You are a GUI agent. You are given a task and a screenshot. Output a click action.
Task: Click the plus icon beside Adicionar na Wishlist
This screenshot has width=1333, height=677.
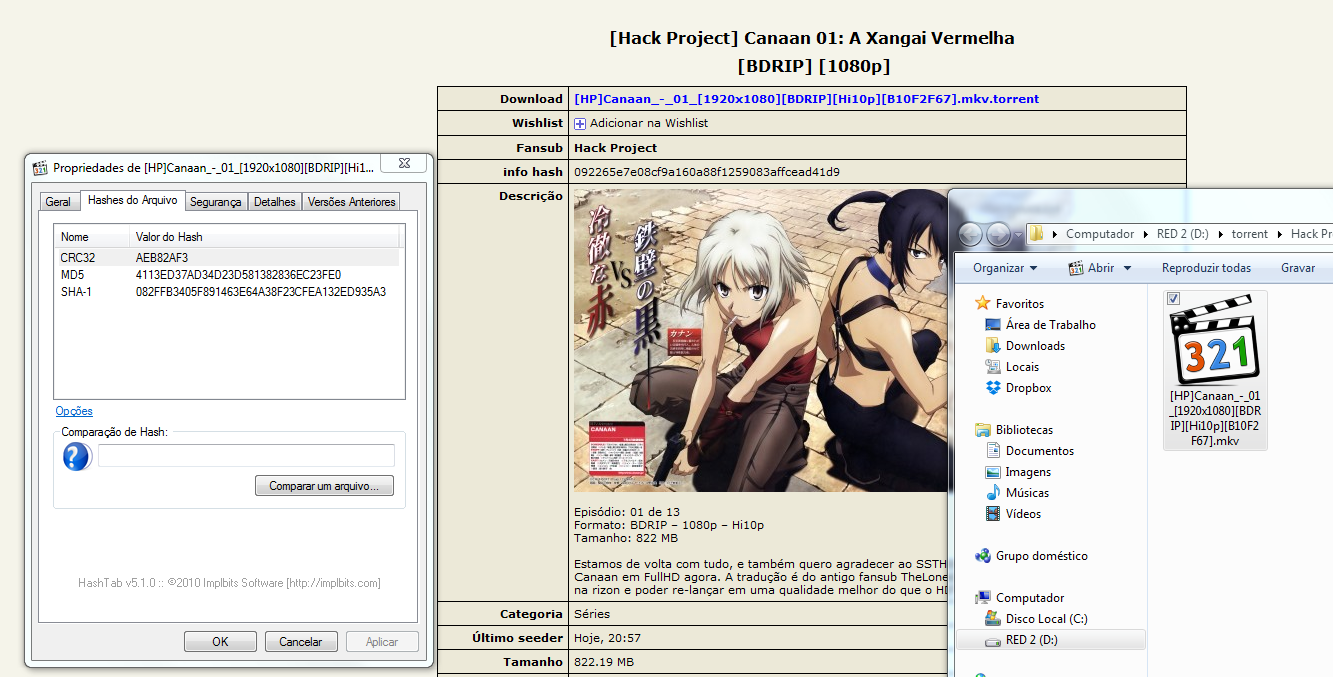click(x=580, y=123)
